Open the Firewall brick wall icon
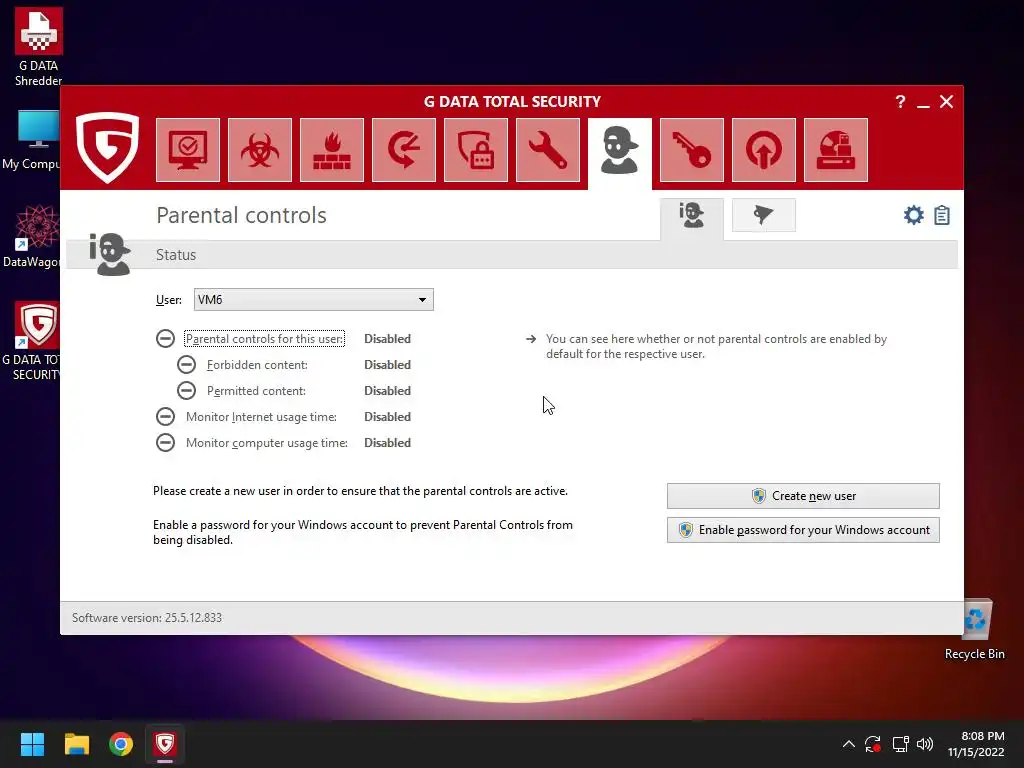This screenshot has height=768, width=1024. (332, 150)
